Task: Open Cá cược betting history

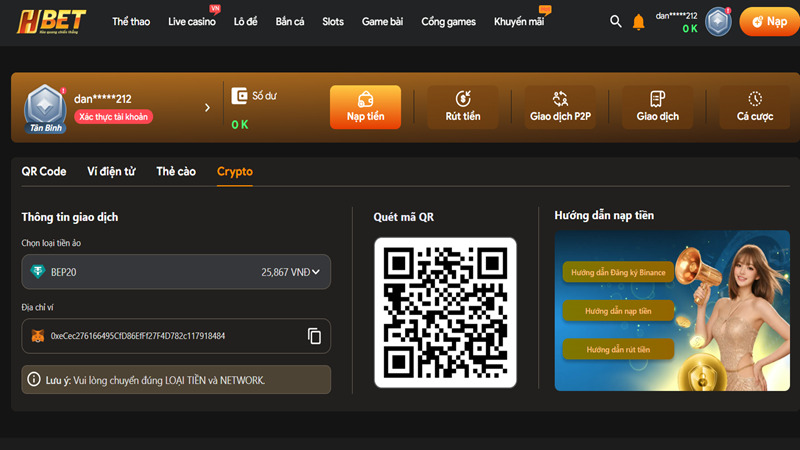Action: point(755,107)
